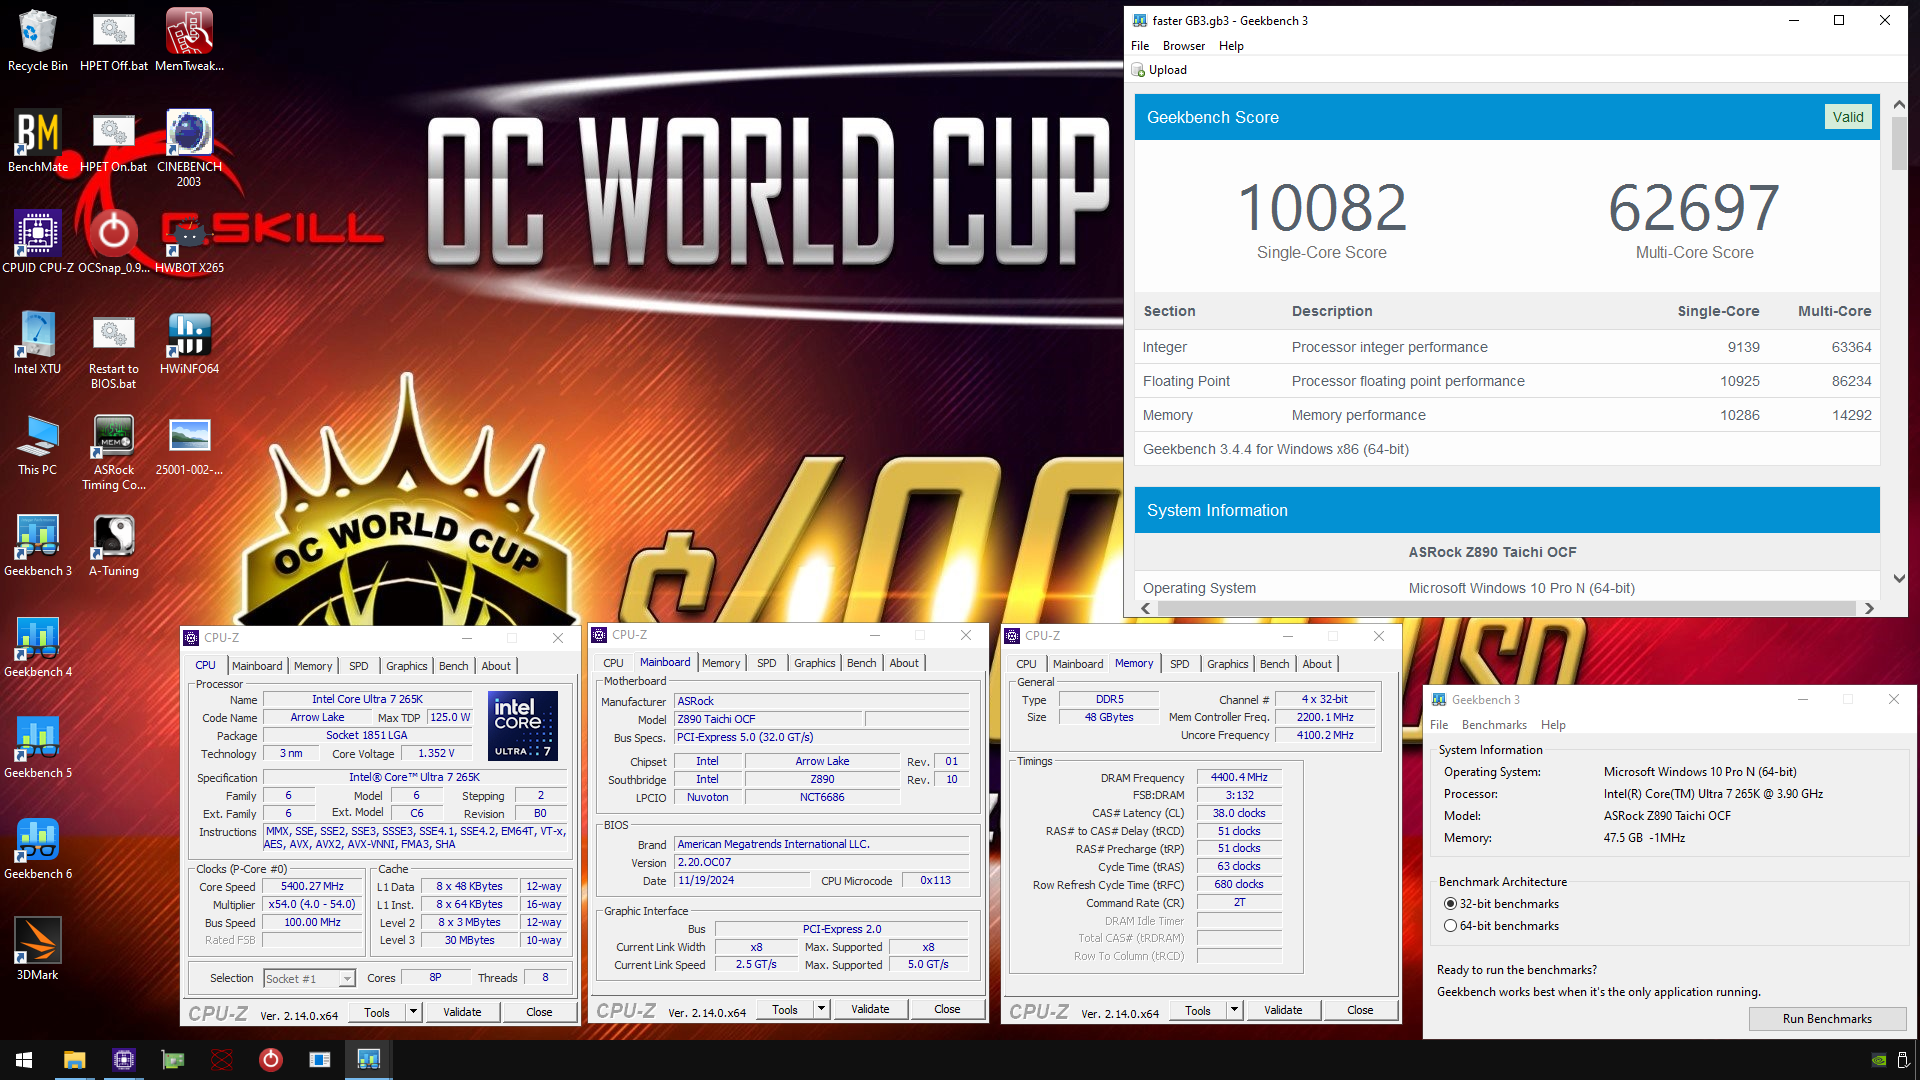Click the Geekbench vertical scrollbar thumb
Image resolution: width=1920 pixels, height=1080 pixels.
(1899, 145)
